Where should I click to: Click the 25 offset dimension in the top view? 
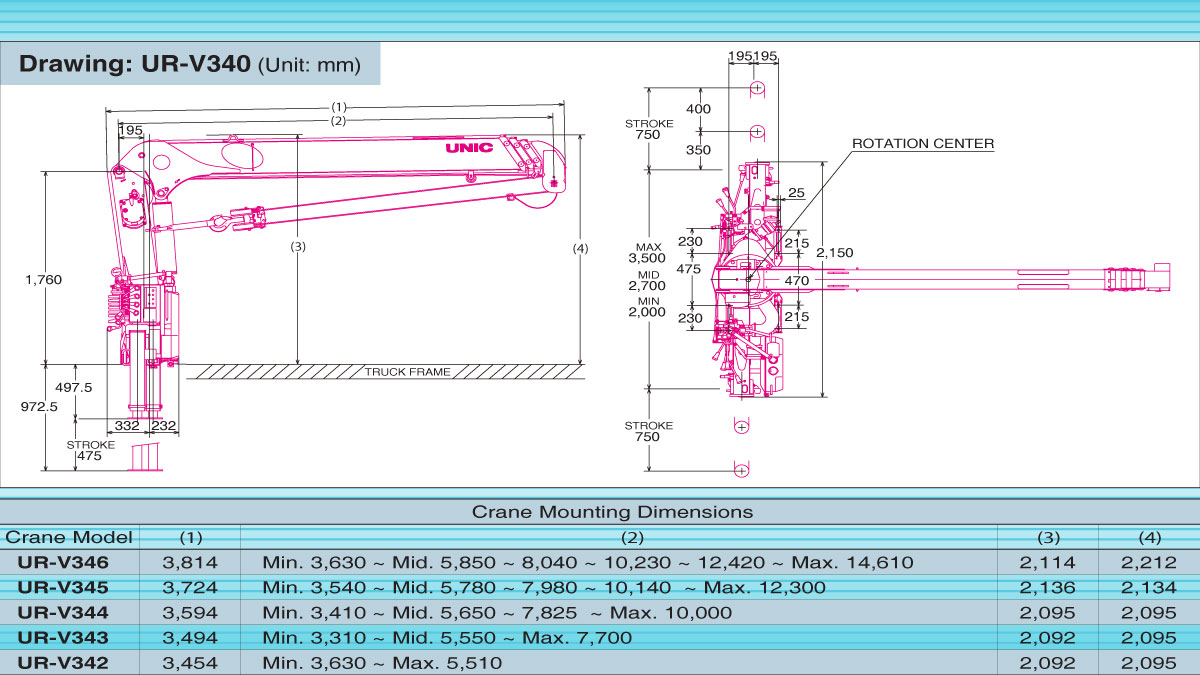click(796, 192)
